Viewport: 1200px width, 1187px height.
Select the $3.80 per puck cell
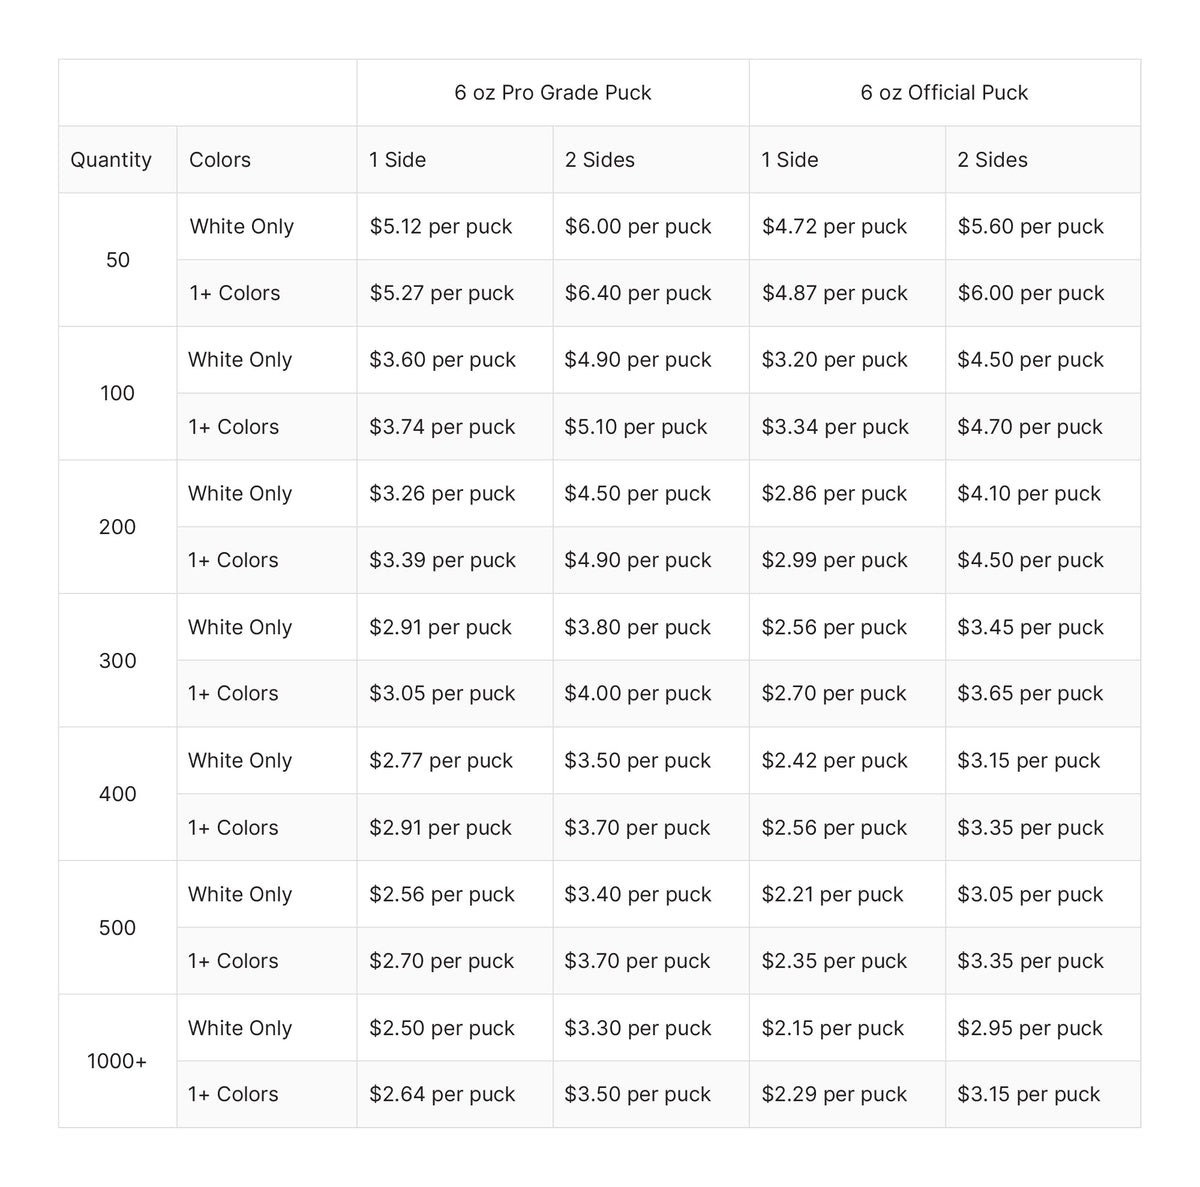[638, 628]
